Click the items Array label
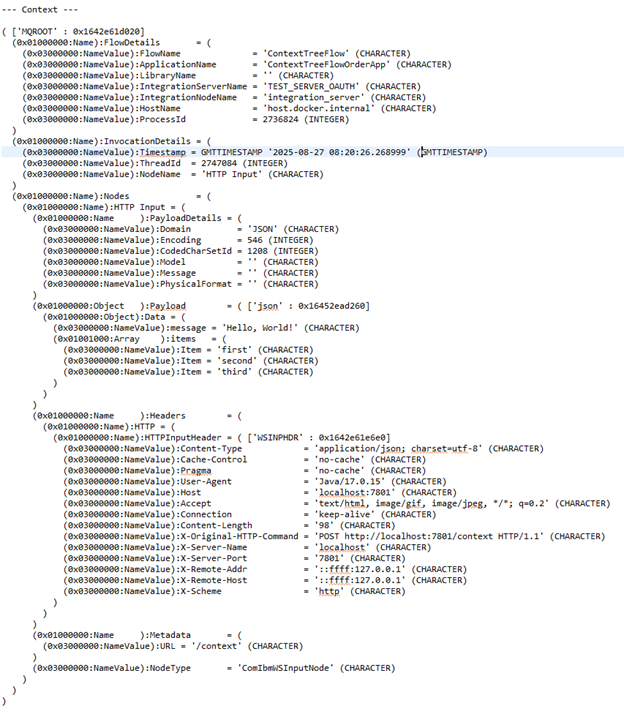This screenshot has width=624, height=714. tap(183, 339)
